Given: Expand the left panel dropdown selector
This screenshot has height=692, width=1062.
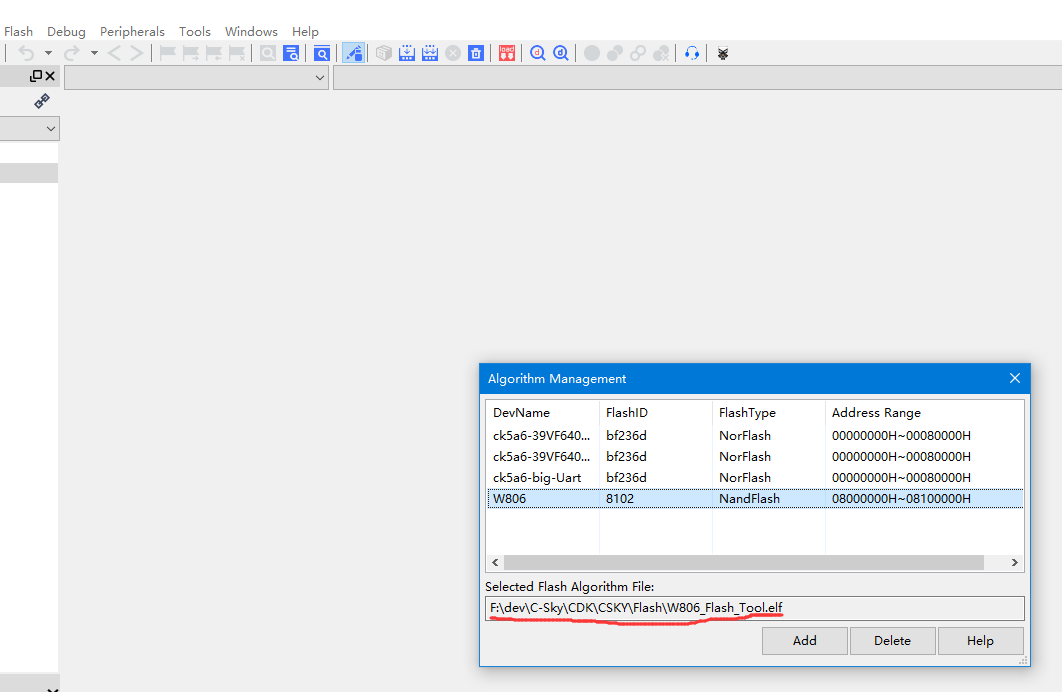Looking at the screenshot, I should (x=50, y=129).
